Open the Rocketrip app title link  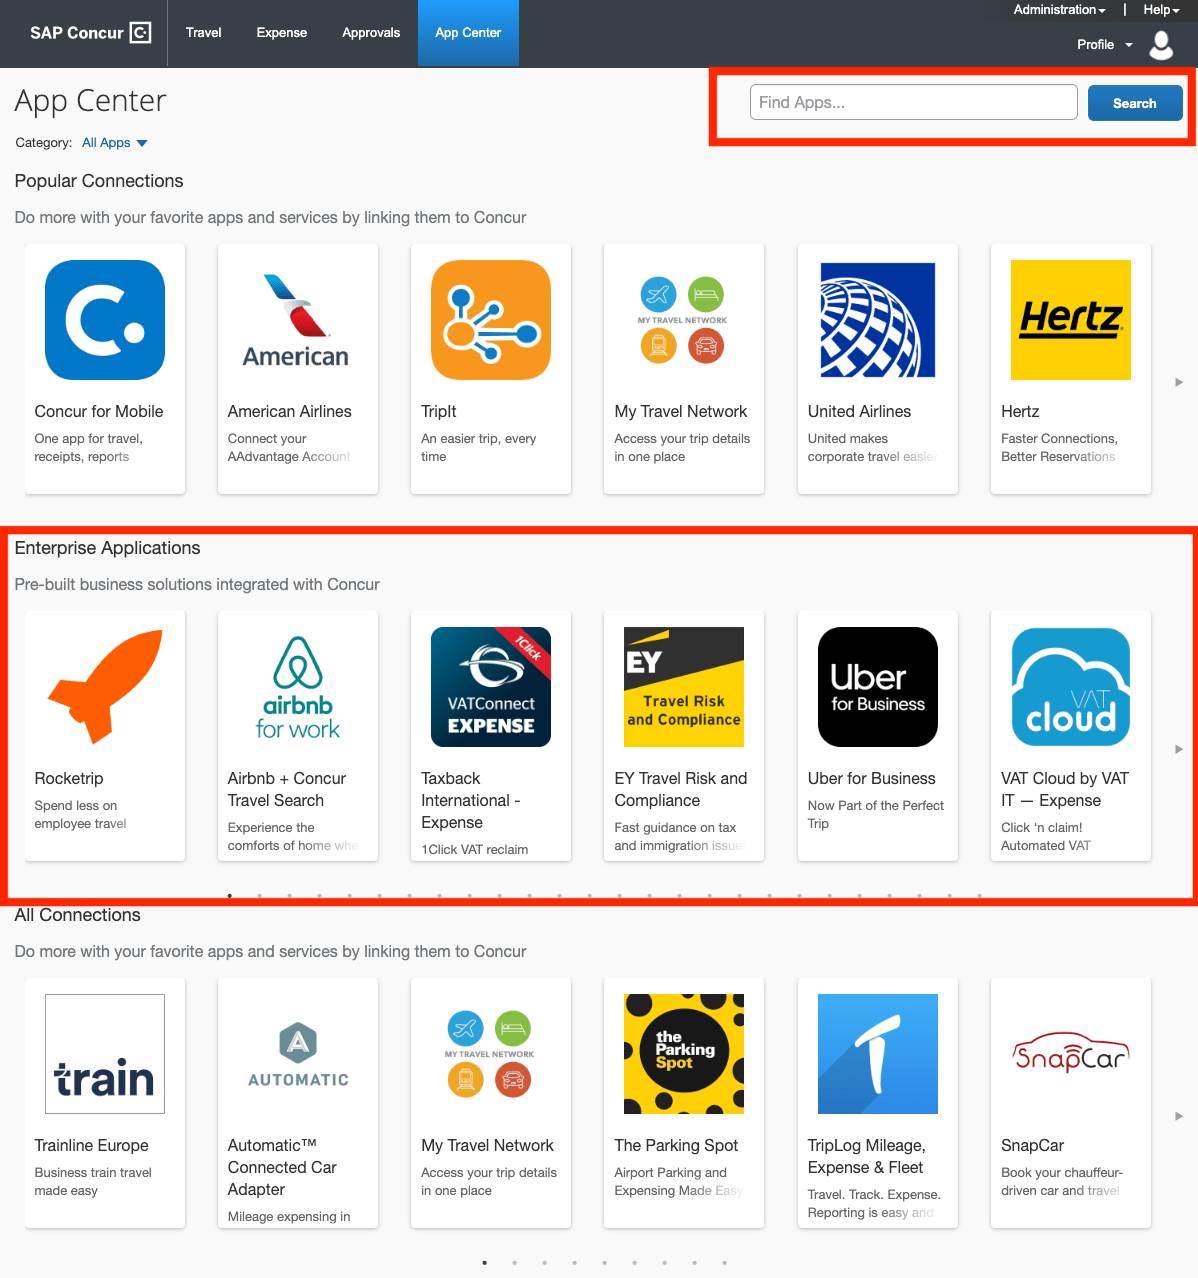tap(69, 779)
